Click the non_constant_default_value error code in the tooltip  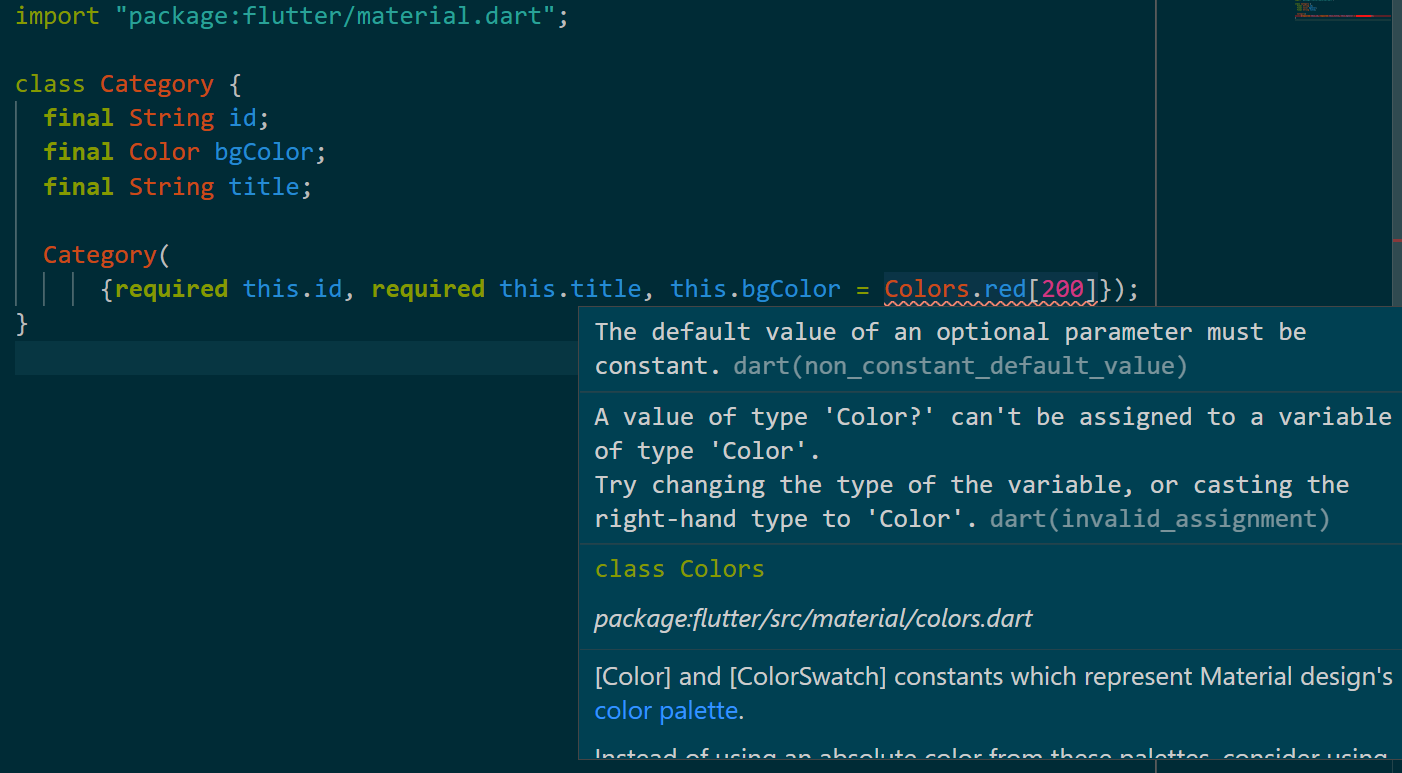(960, 366)
